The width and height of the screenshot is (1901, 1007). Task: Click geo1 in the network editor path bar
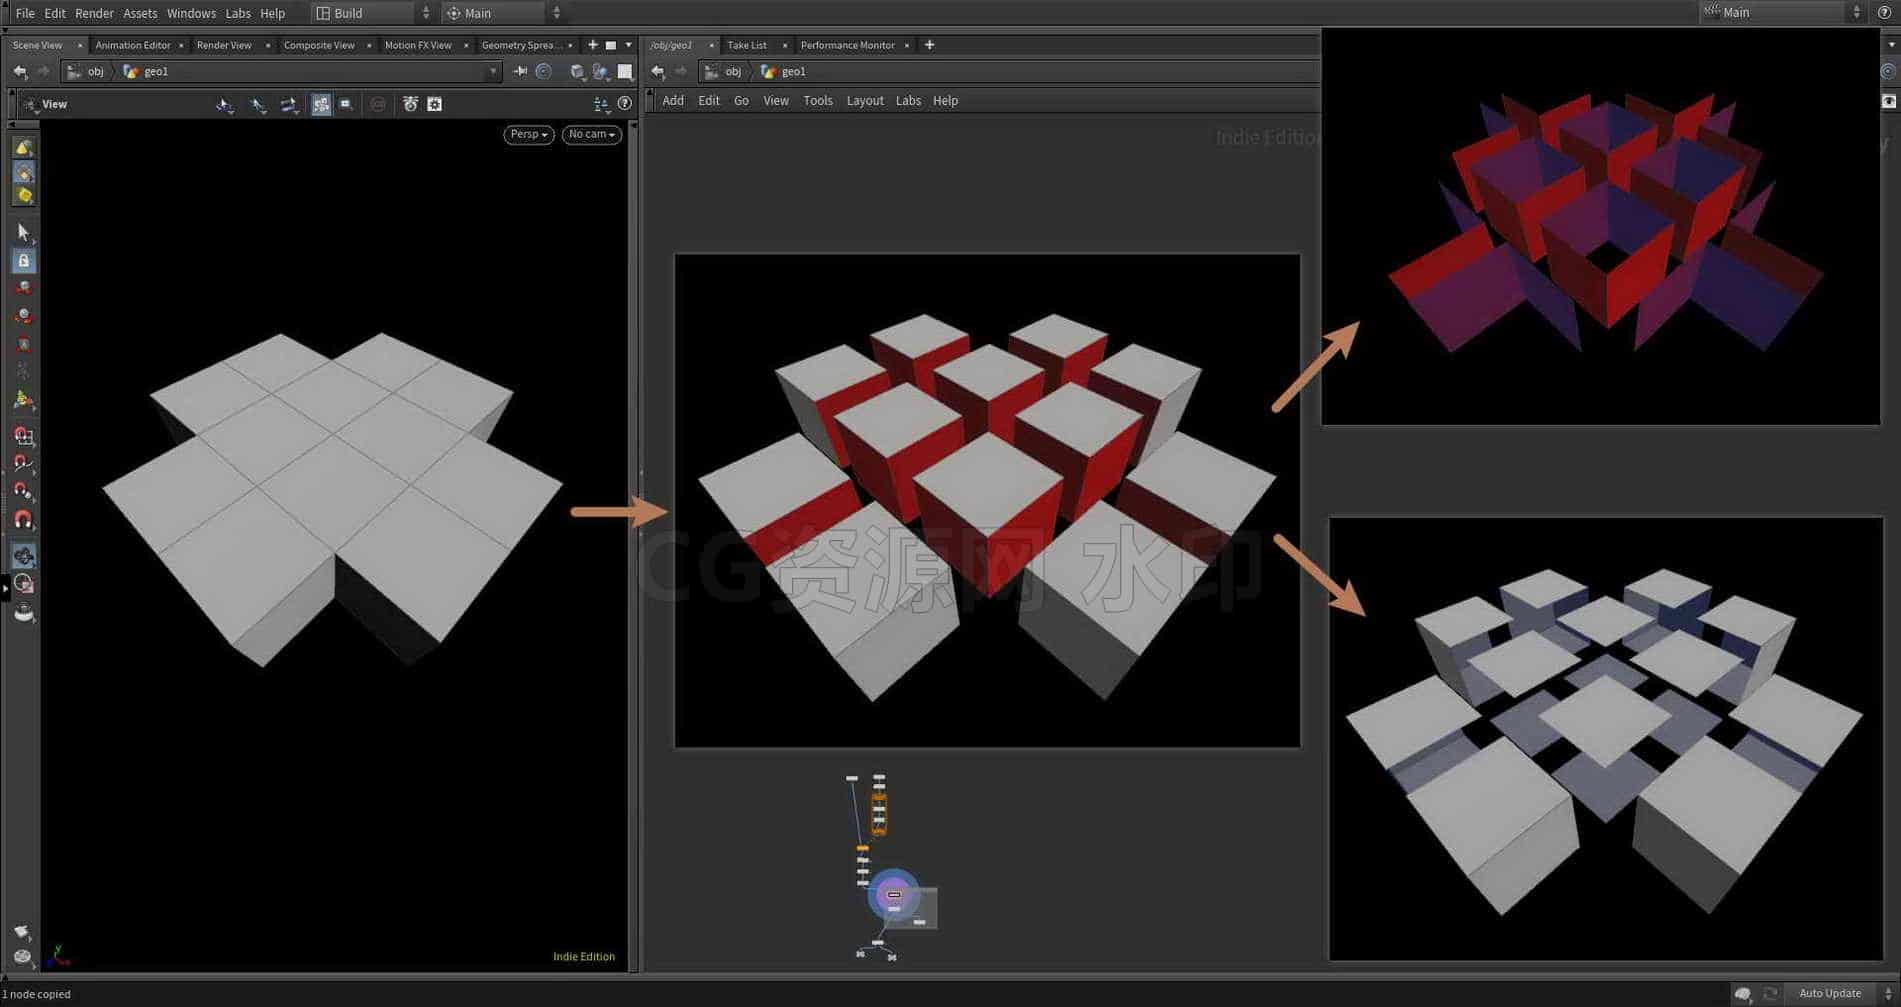click(793, 71)
